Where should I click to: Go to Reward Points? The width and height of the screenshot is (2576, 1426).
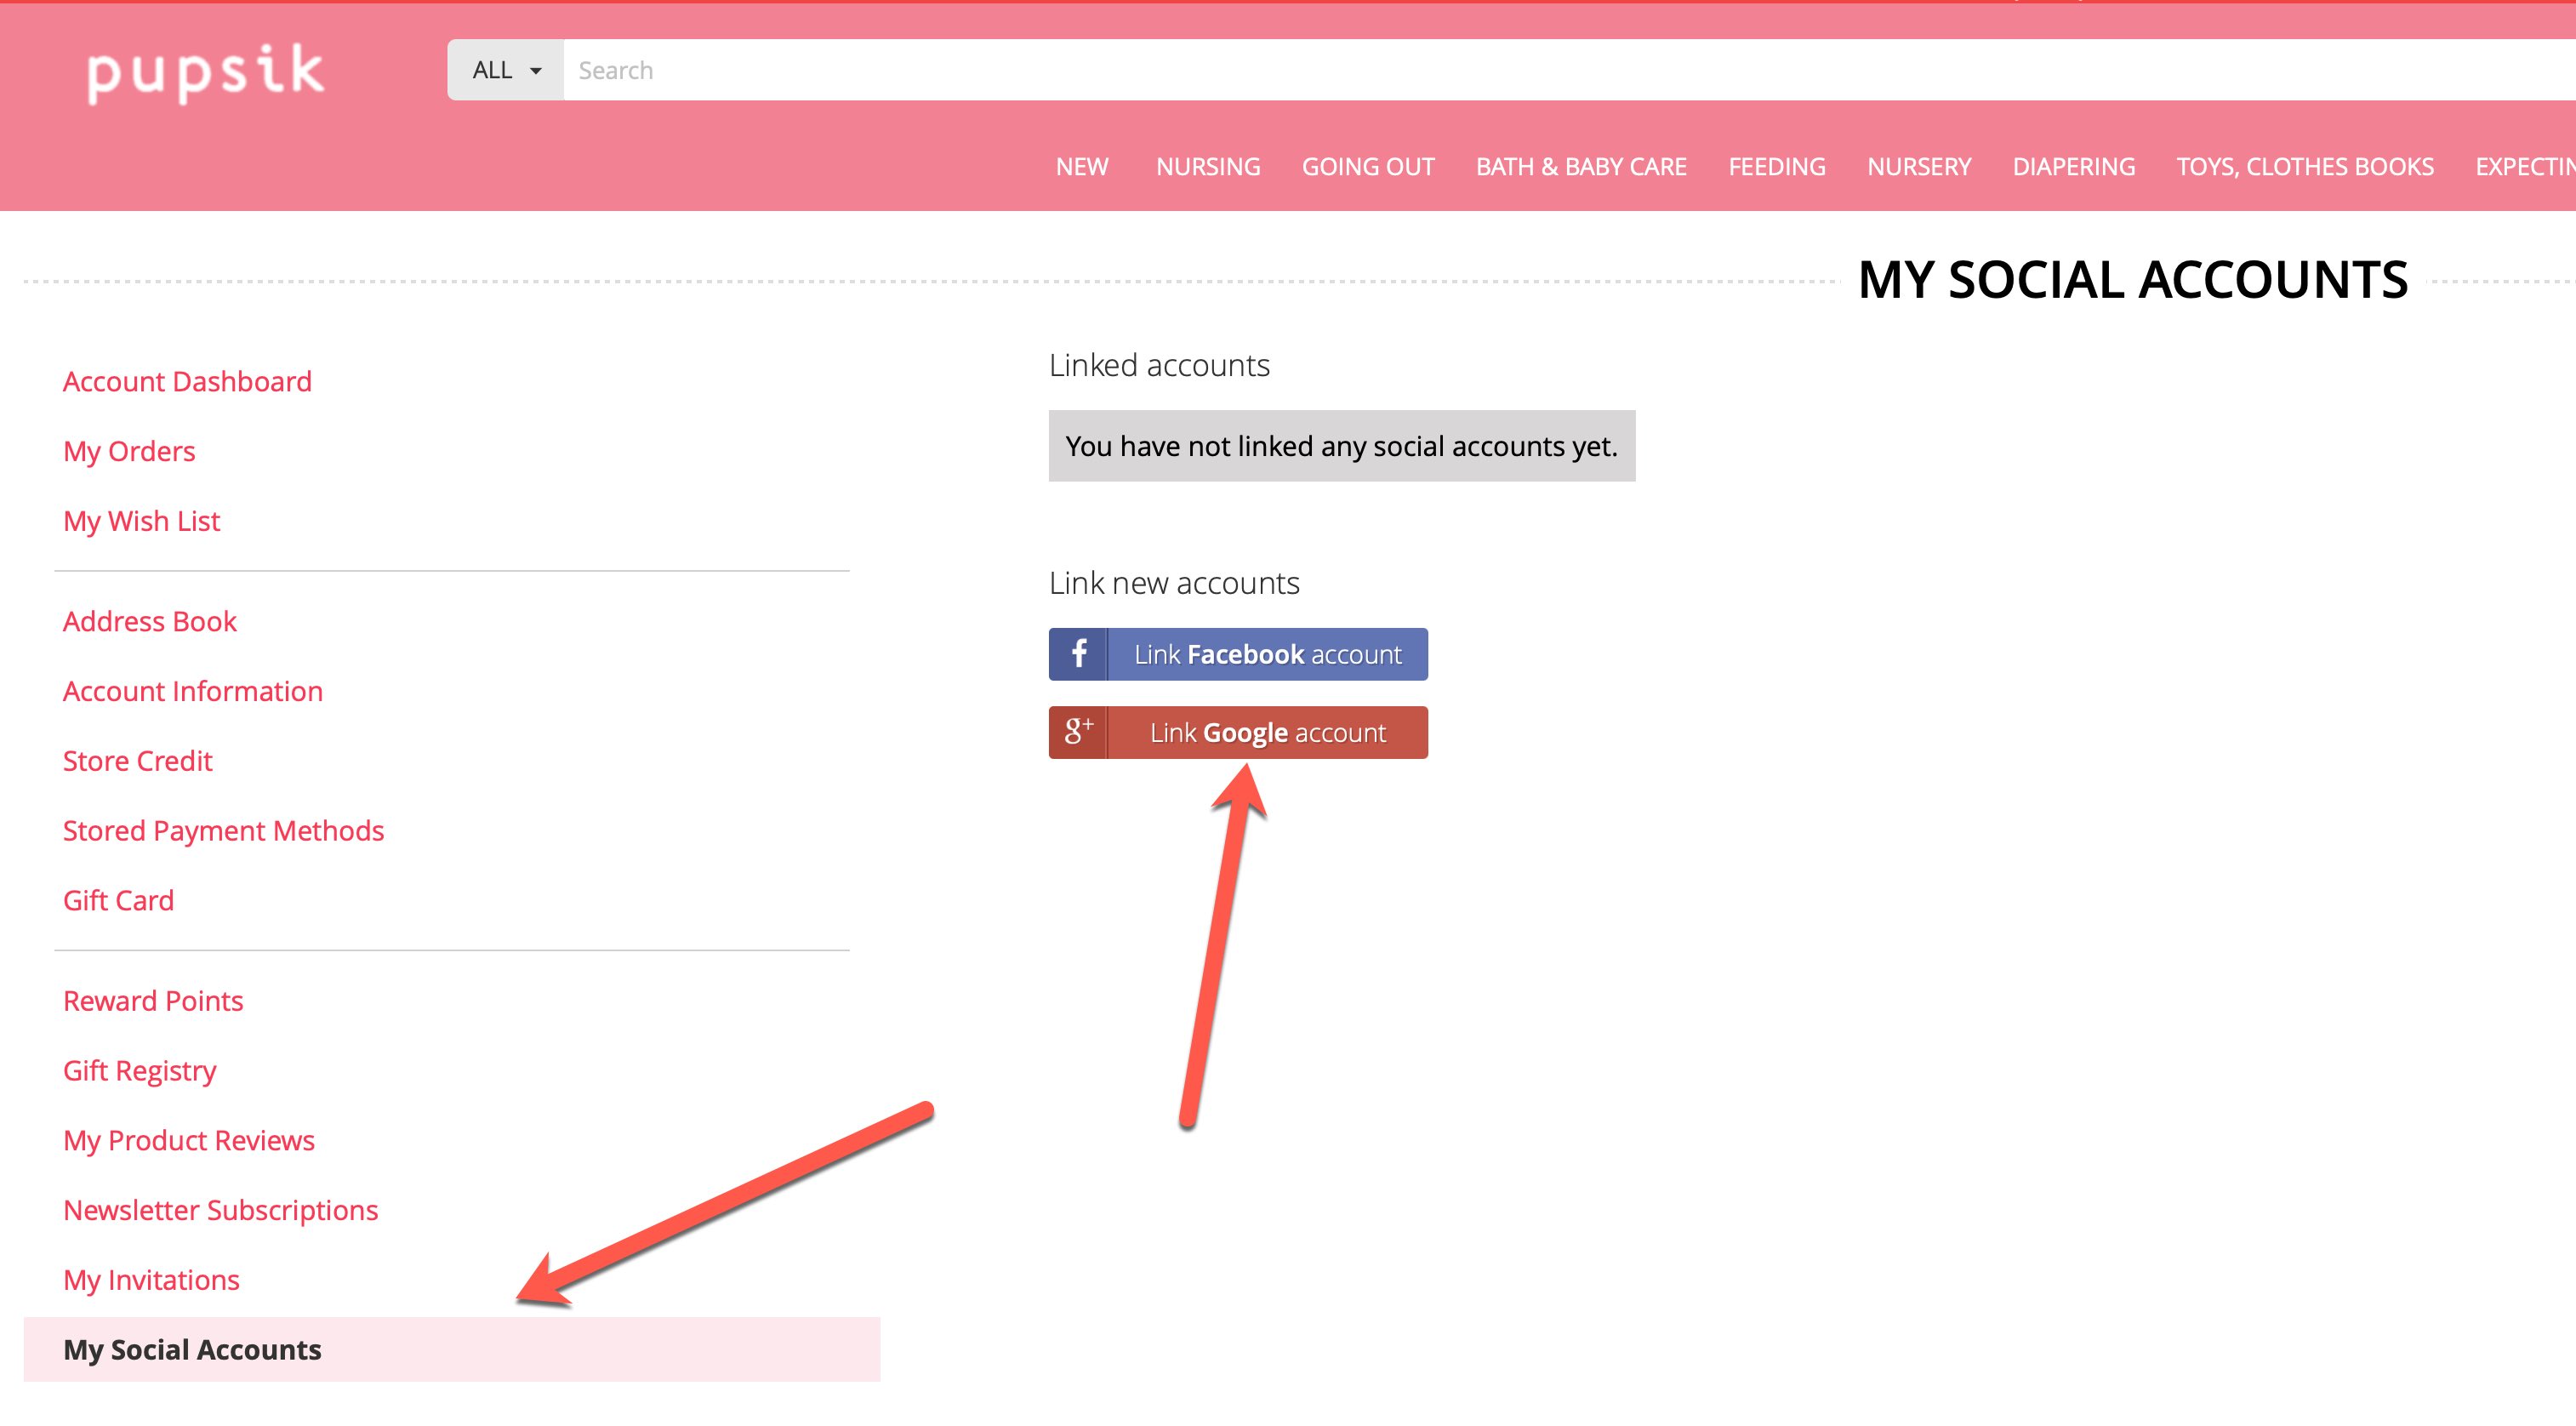pos(153,1000)
